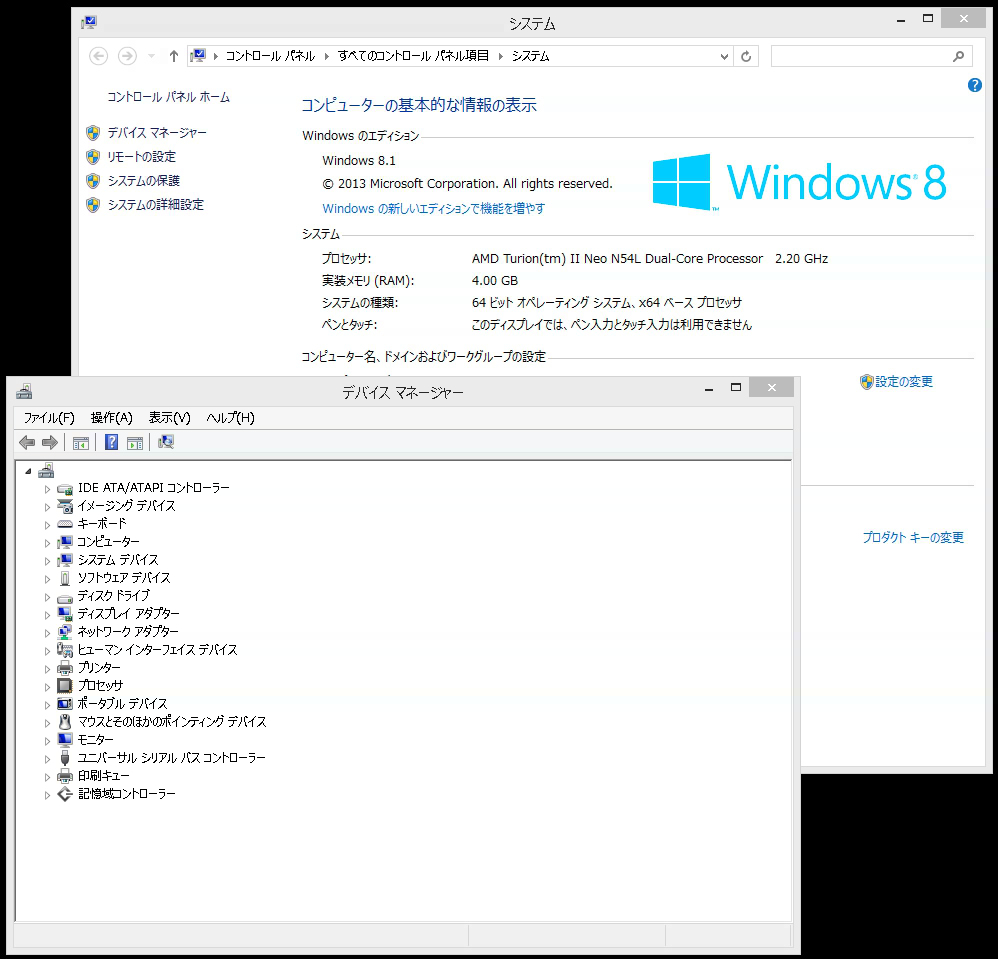
Task: Click the network adapter category icon
Action: coord(65,632)
